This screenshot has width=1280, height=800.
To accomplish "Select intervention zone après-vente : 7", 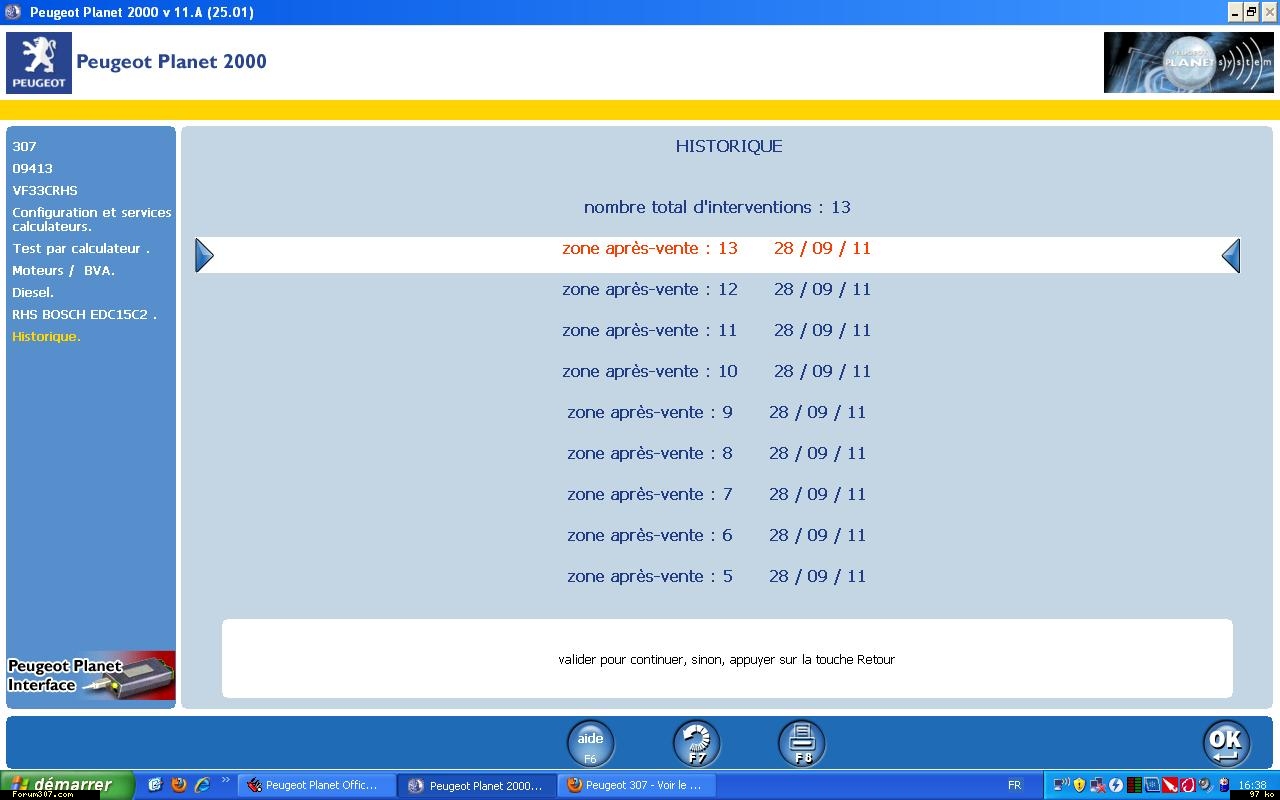I will click(x=716, y=494).
